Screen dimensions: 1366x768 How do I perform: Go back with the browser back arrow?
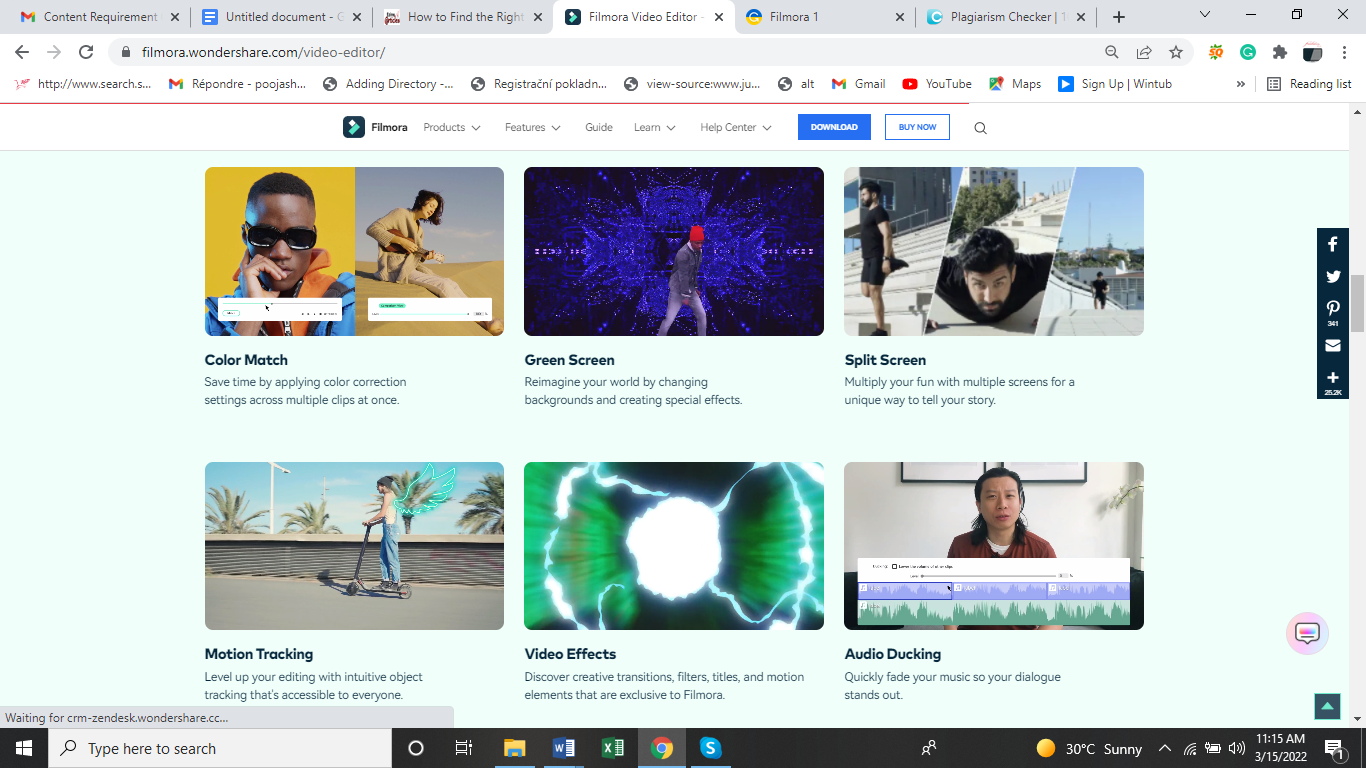(22, 52)
